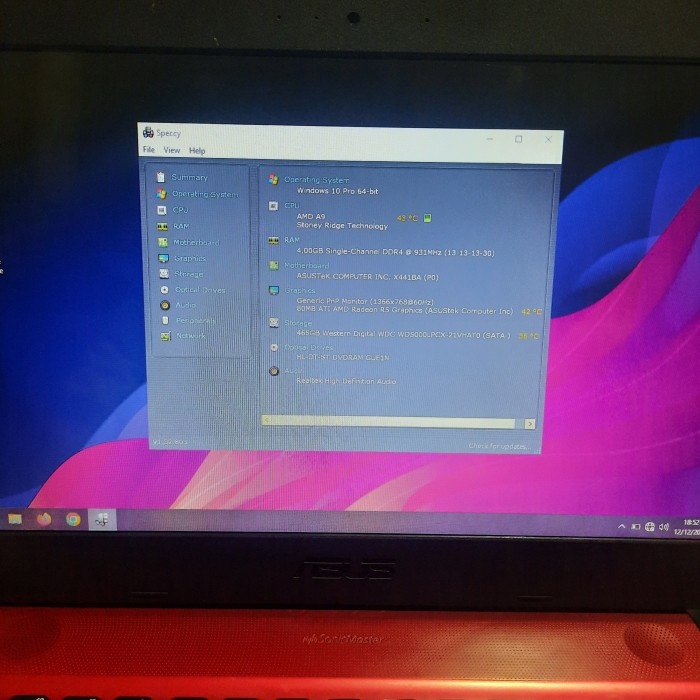The height and width of the screenshot is (700, 700).
Task: Click the Audio speaker icon in summary pane
Action: [x=274, y=371]
